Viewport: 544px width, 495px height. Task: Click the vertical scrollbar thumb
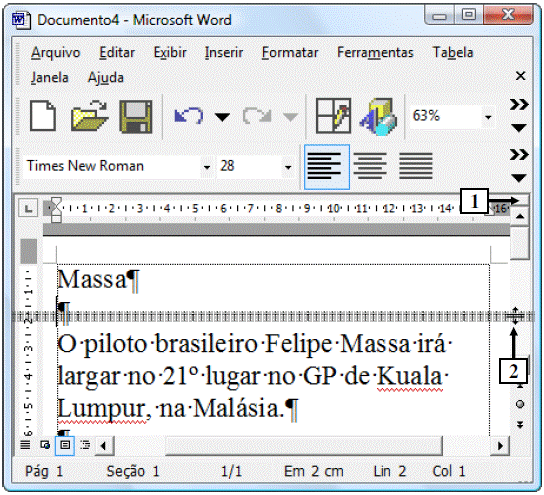[x=520, y=243]
